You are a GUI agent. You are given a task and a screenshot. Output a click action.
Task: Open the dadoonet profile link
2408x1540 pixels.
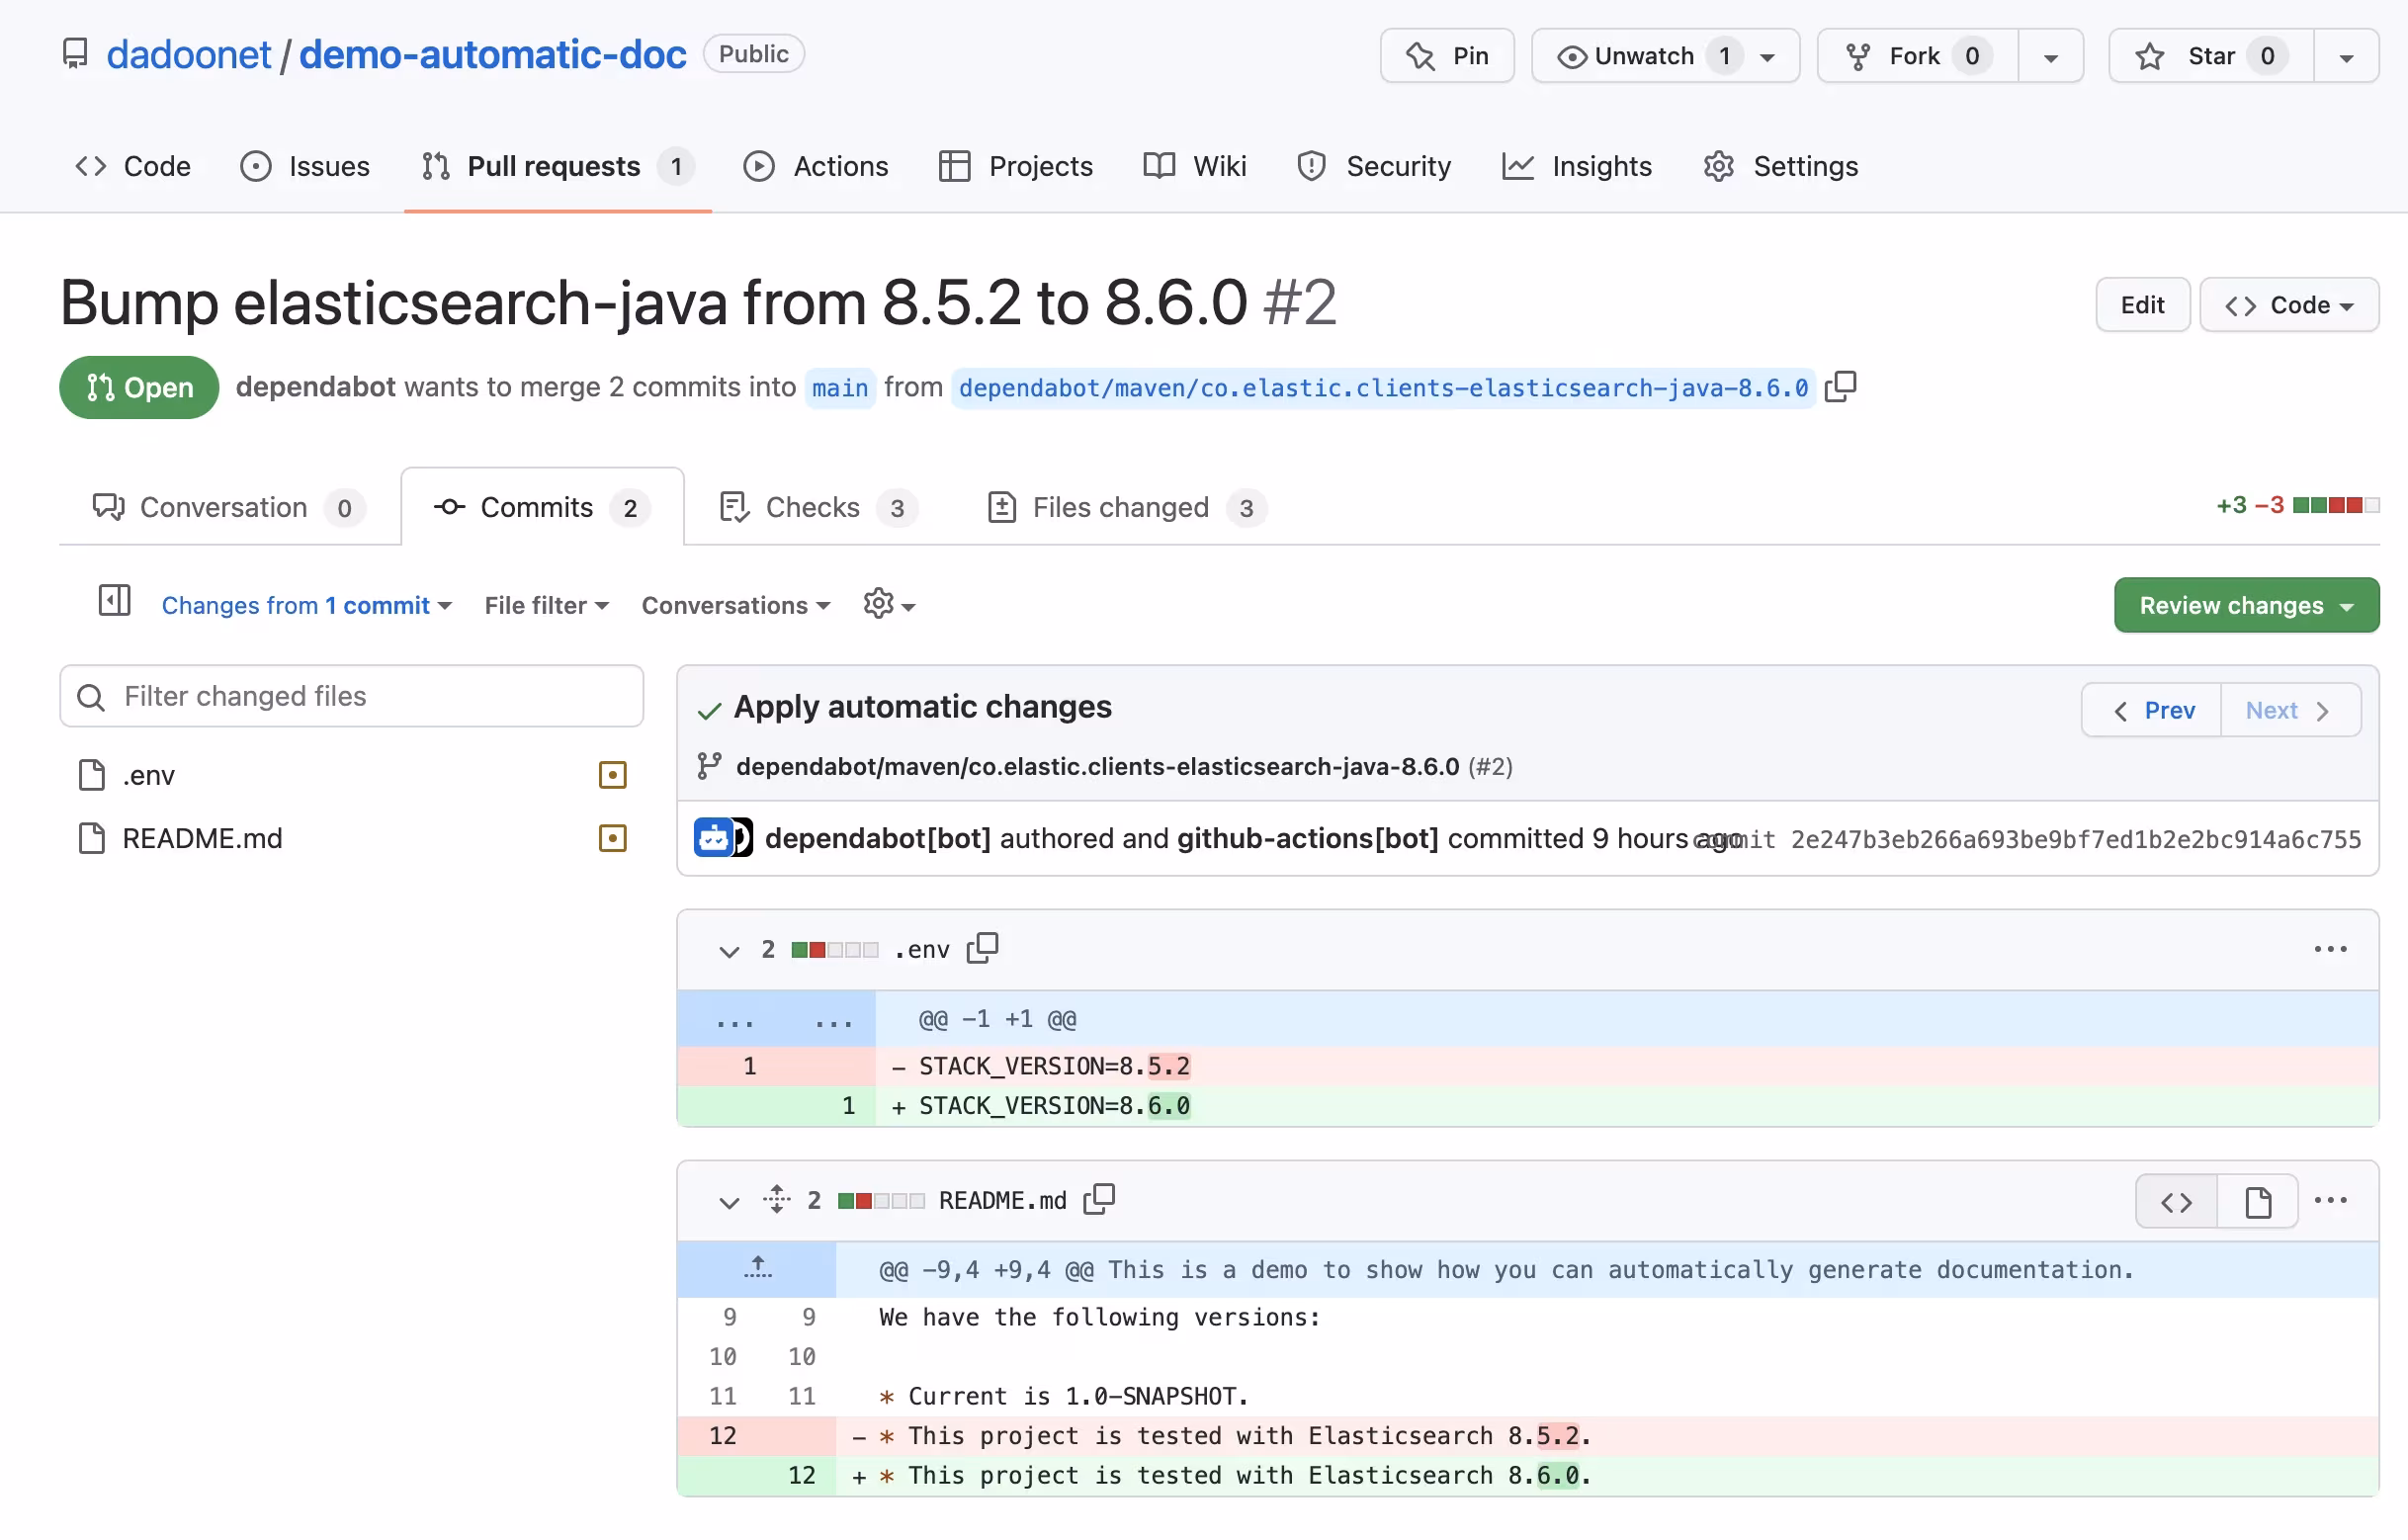tap(188, 53)
